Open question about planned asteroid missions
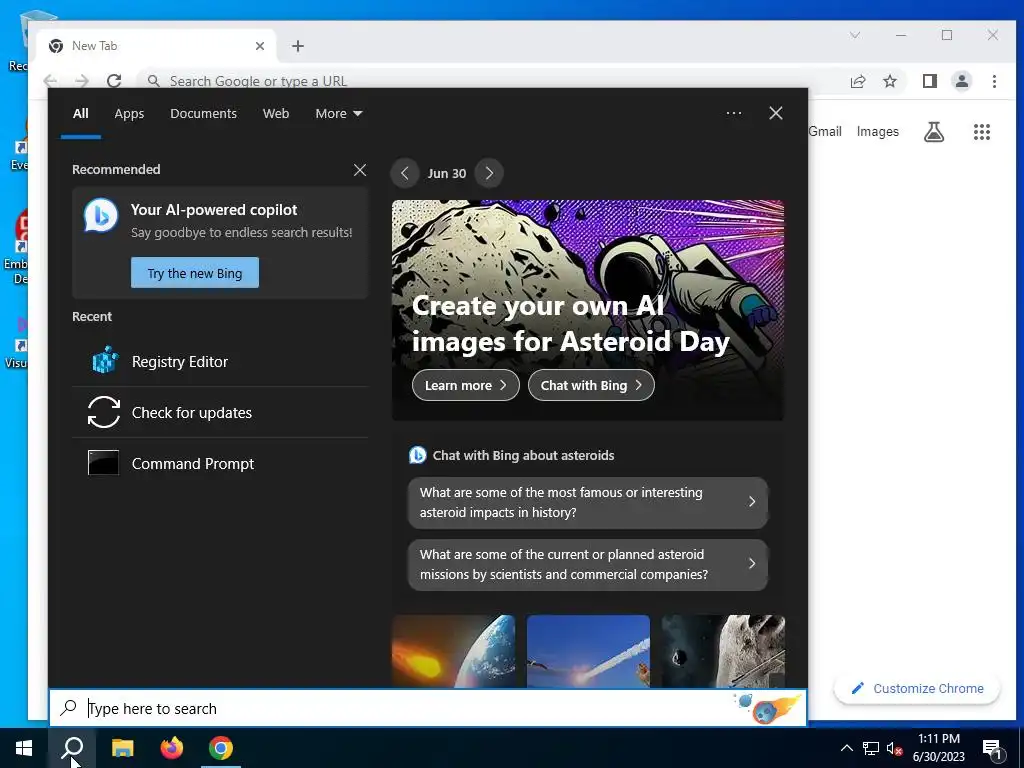Screen dimensions: 1024x768 [588, 564]
